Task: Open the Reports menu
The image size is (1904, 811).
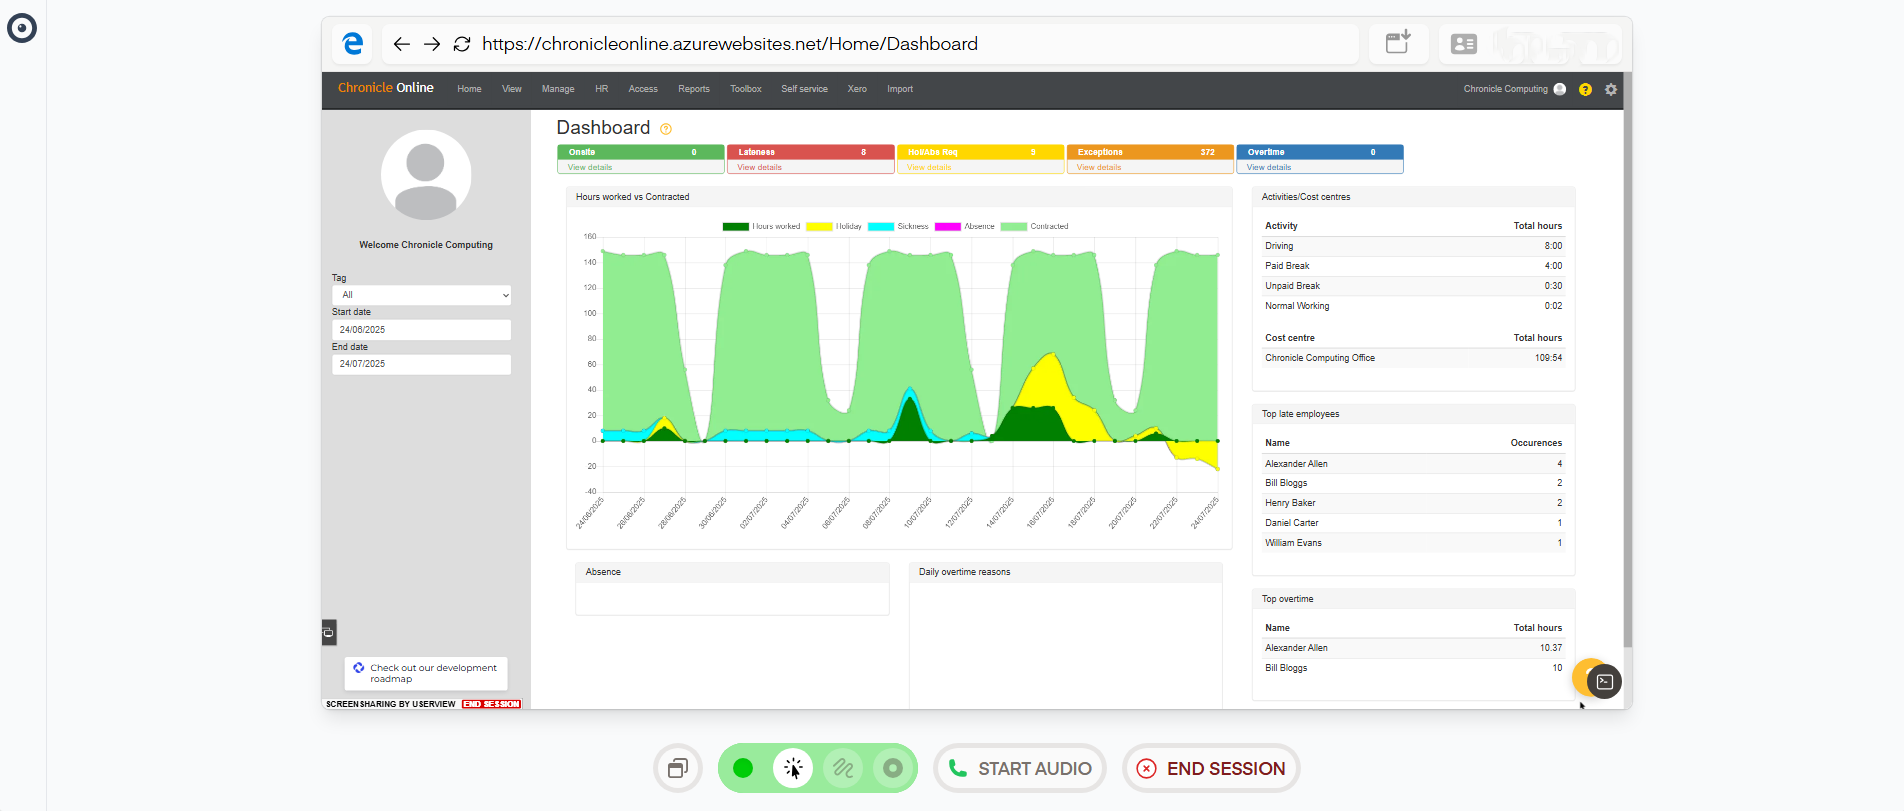Action: click(693, 89)
